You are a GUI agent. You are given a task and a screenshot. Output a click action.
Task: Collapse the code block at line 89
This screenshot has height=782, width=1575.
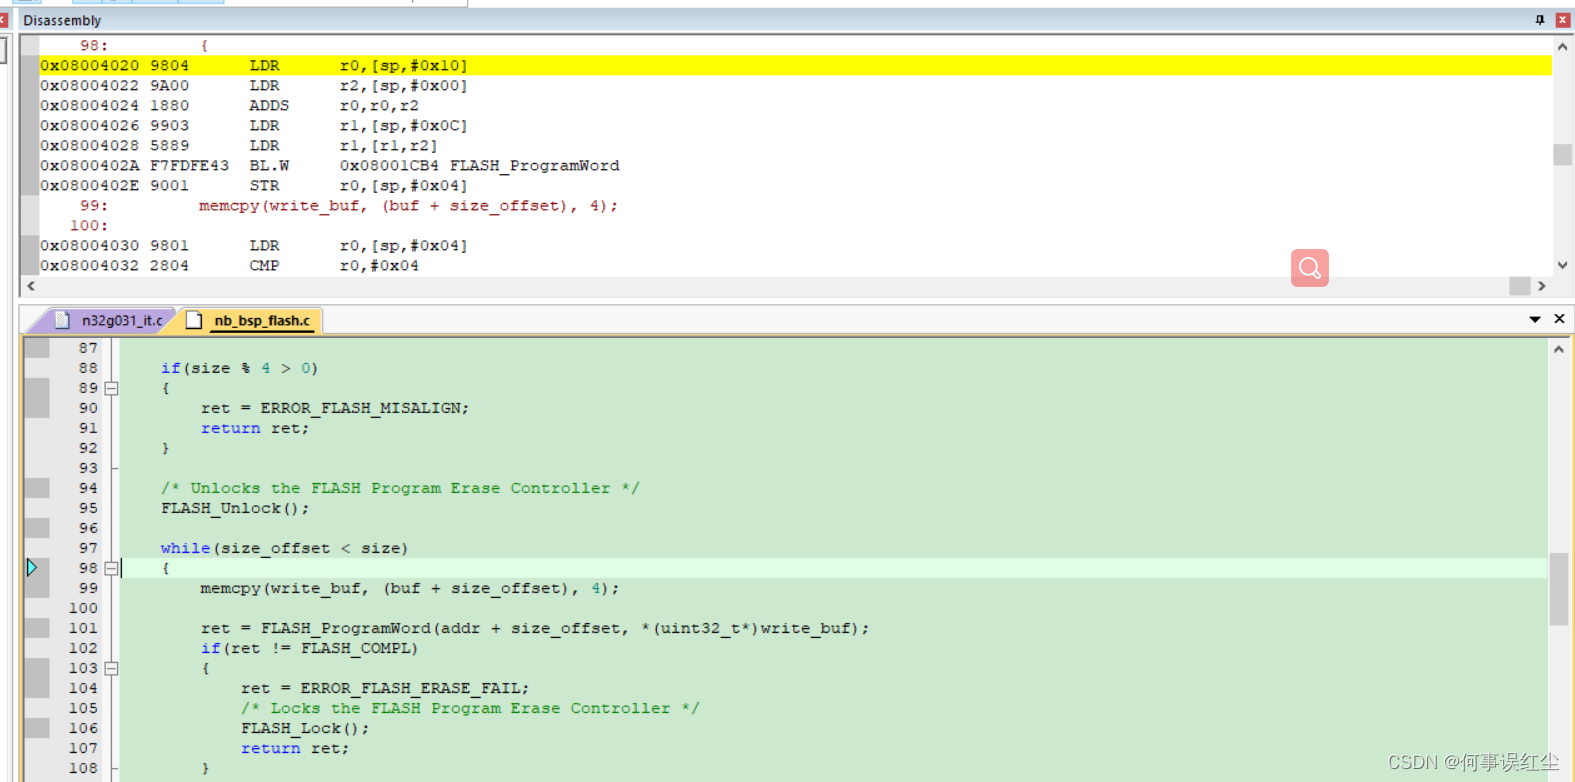coord(112,388)
